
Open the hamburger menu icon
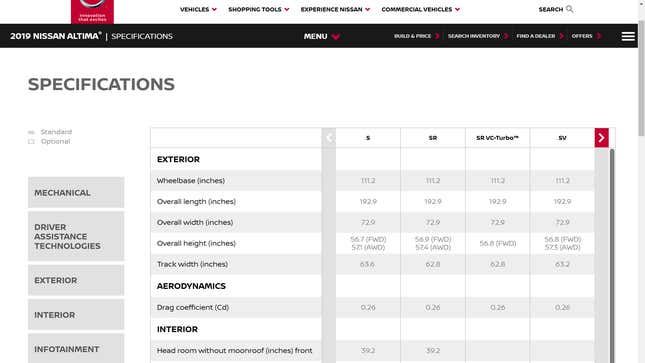coord(628,36)
